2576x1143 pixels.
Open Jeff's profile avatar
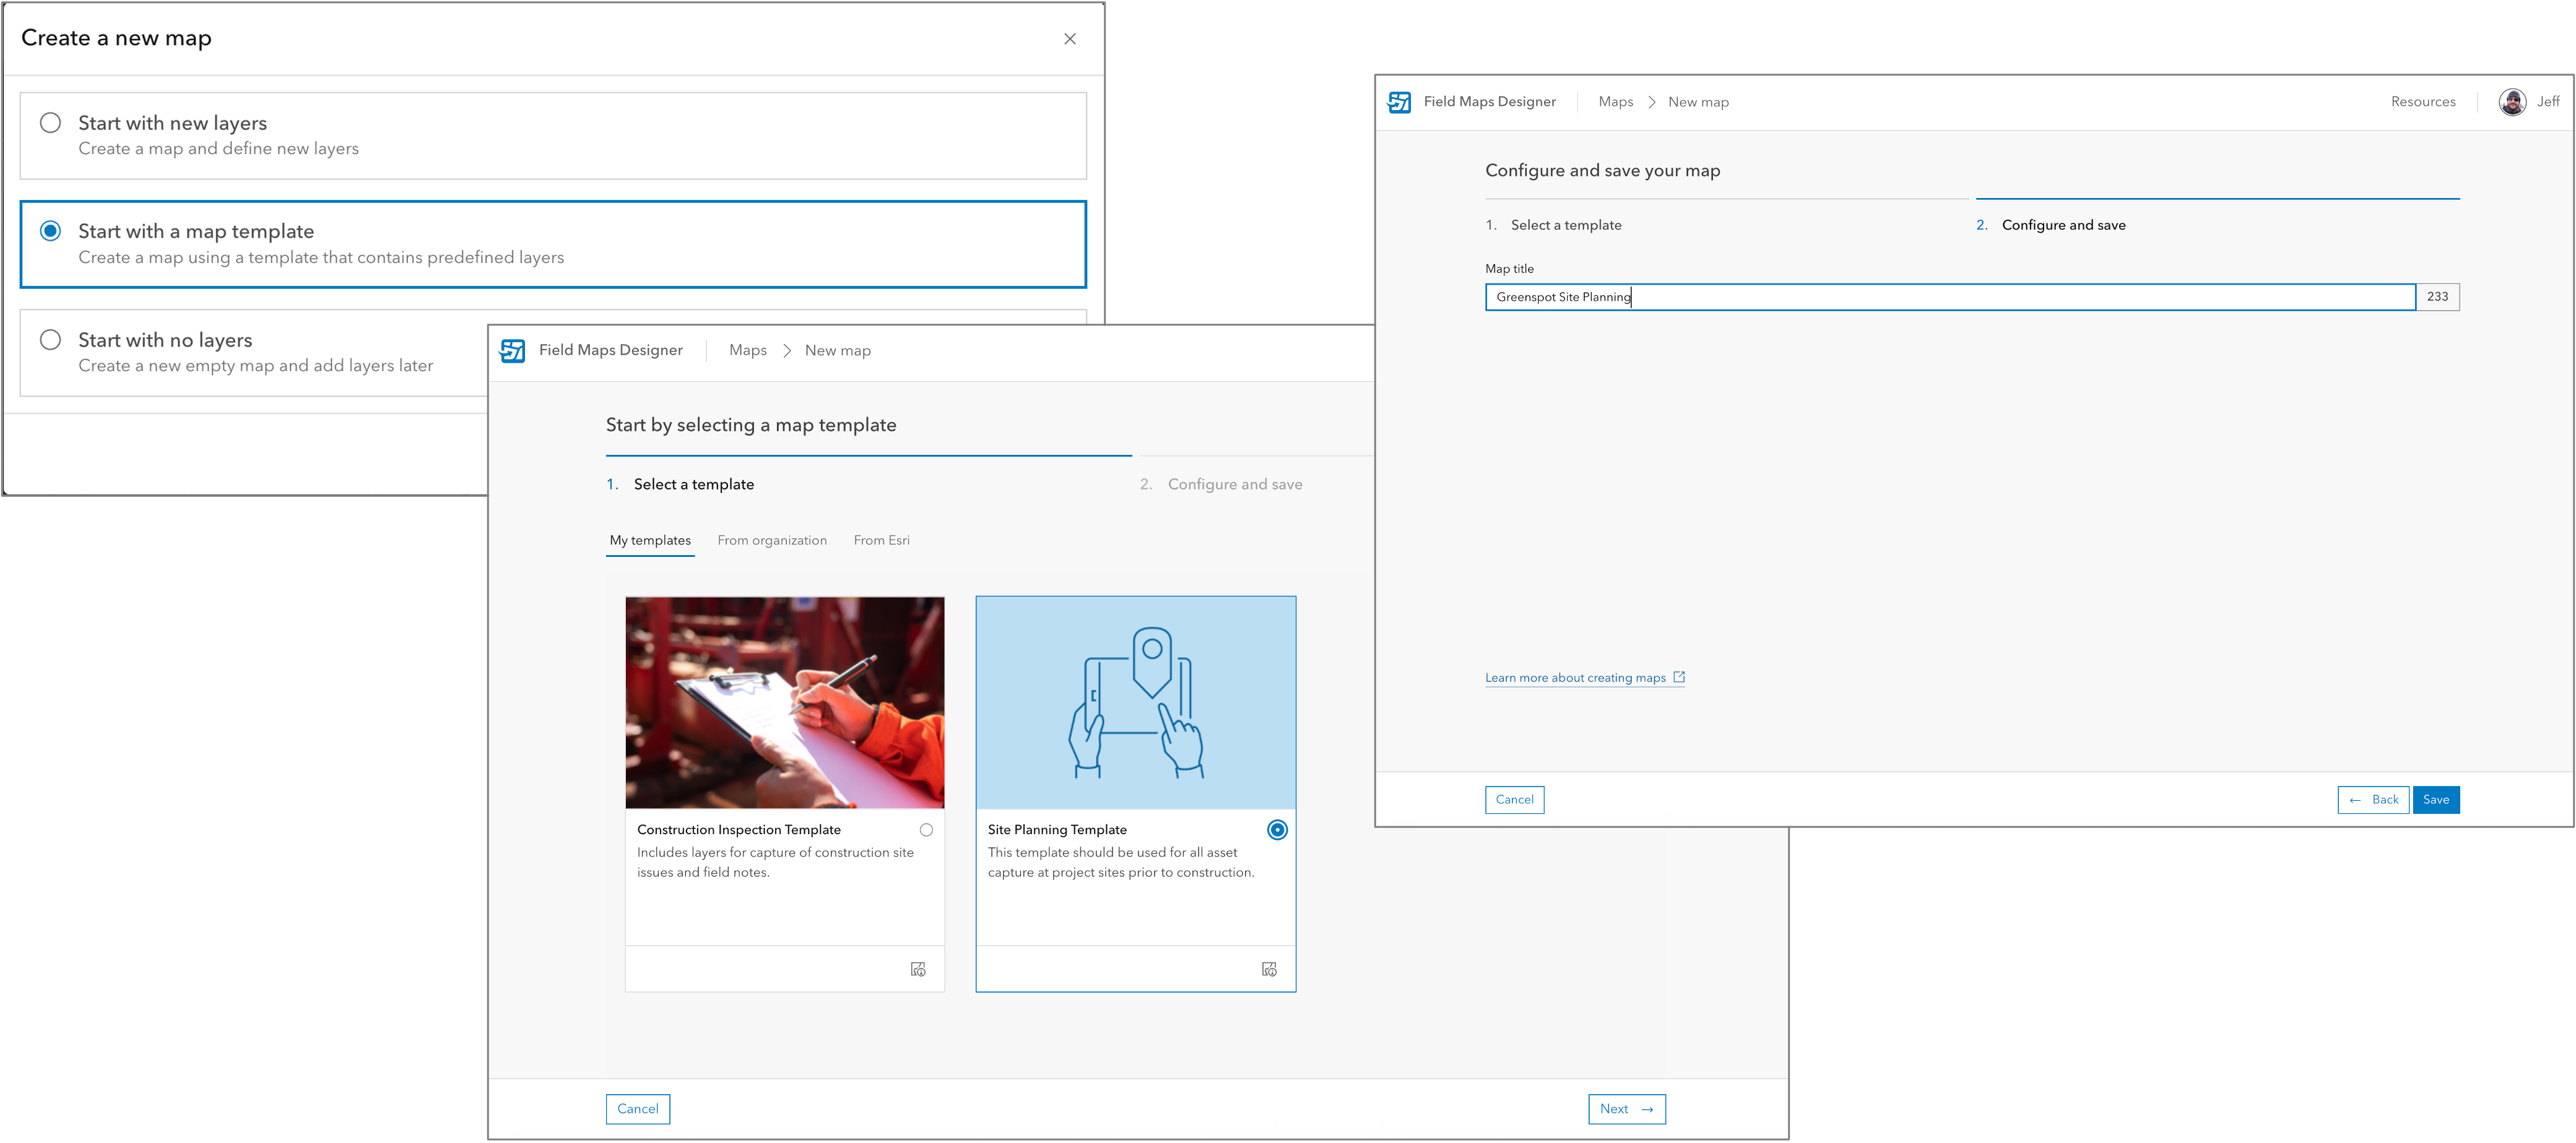coord(2512,101)
